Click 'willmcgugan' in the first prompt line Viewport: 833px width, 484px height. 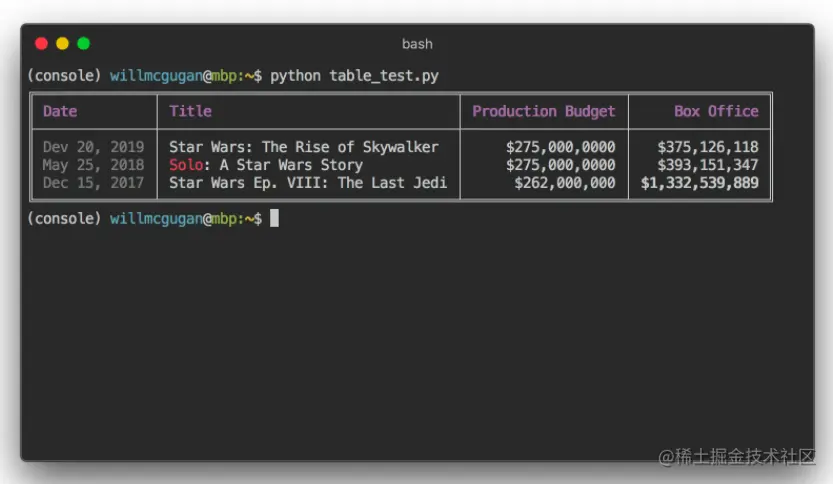pyautogui.click(x=156, y=76)
